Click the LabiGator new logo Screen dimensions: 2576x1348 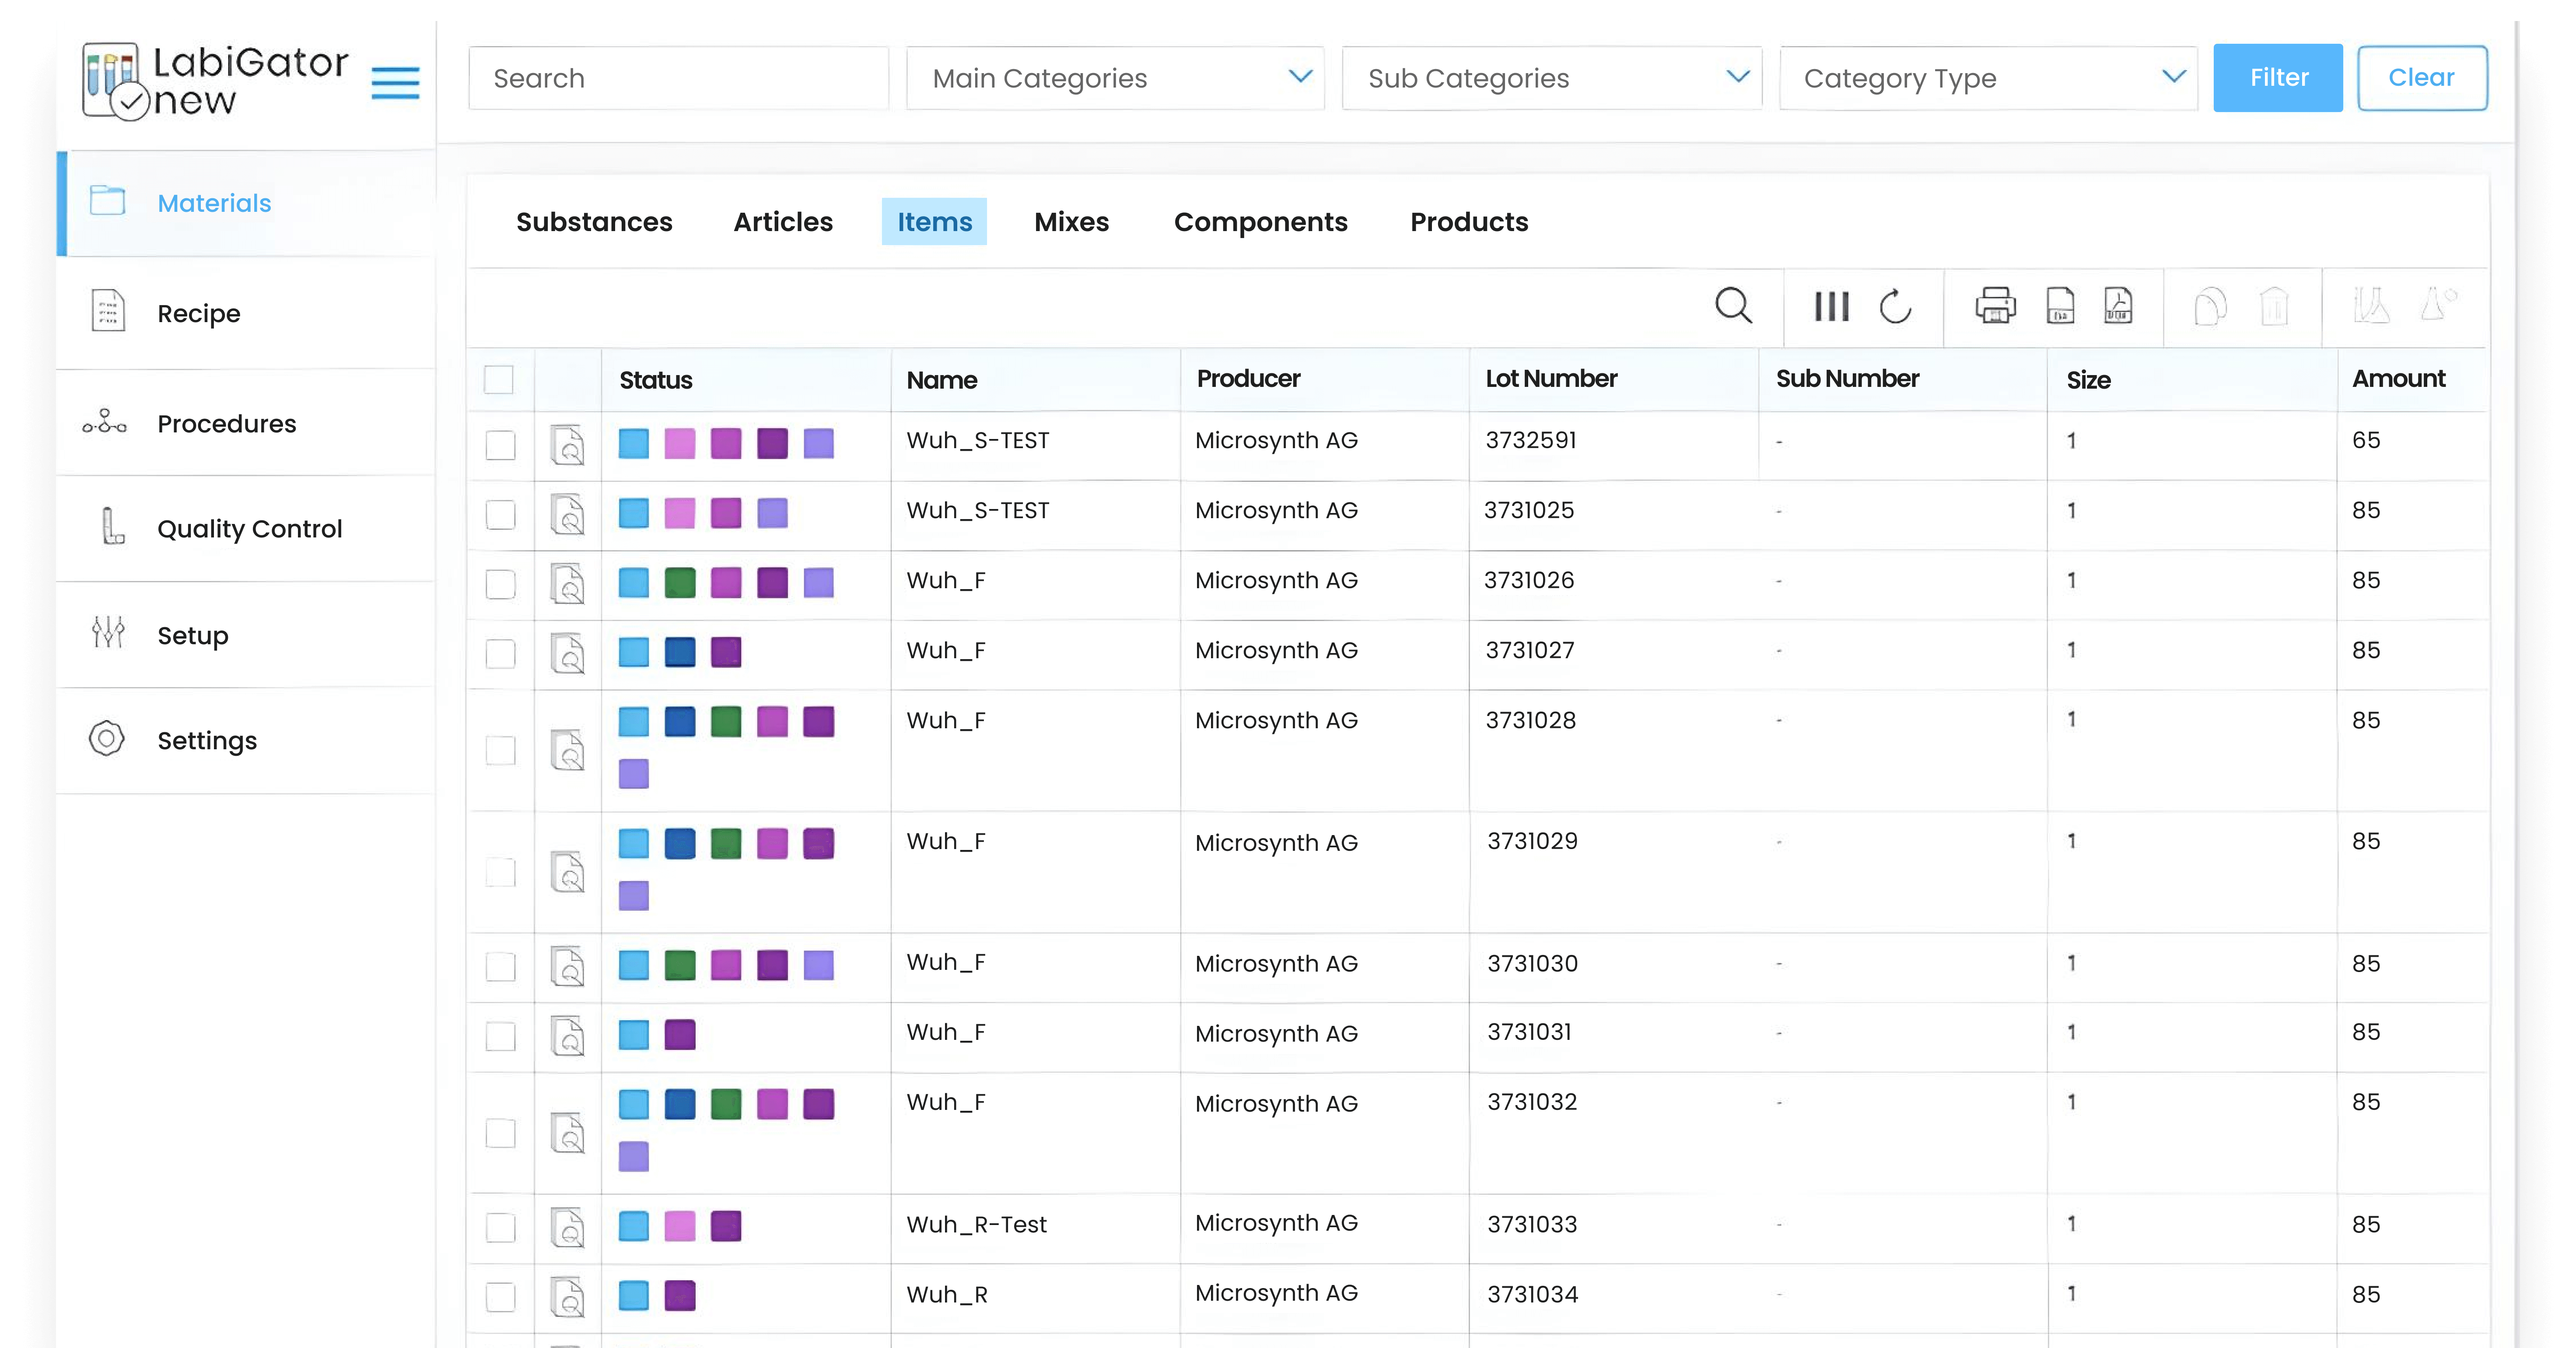point(215,82)
